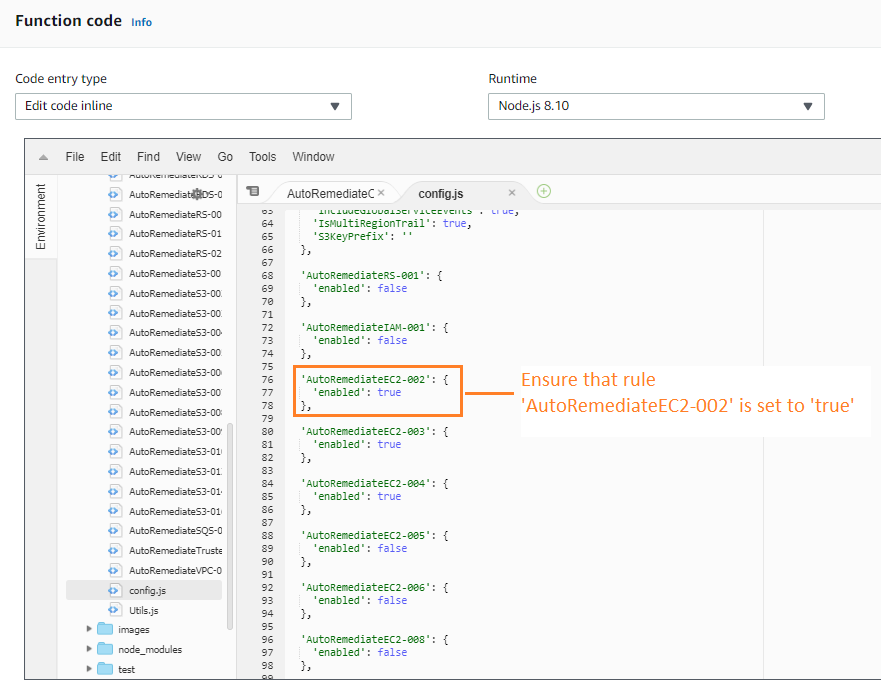Open the File menu
The width and height of the screenshot is (881, 682).
(x=74, y=156)
